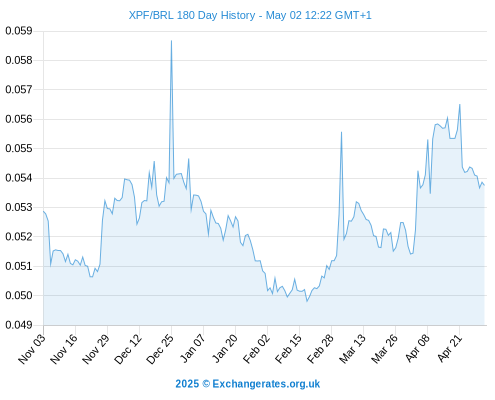Click the Dec 12 date tick label
Image resolution: width=495 pixels, height=400 pixels.
(128, 349)
